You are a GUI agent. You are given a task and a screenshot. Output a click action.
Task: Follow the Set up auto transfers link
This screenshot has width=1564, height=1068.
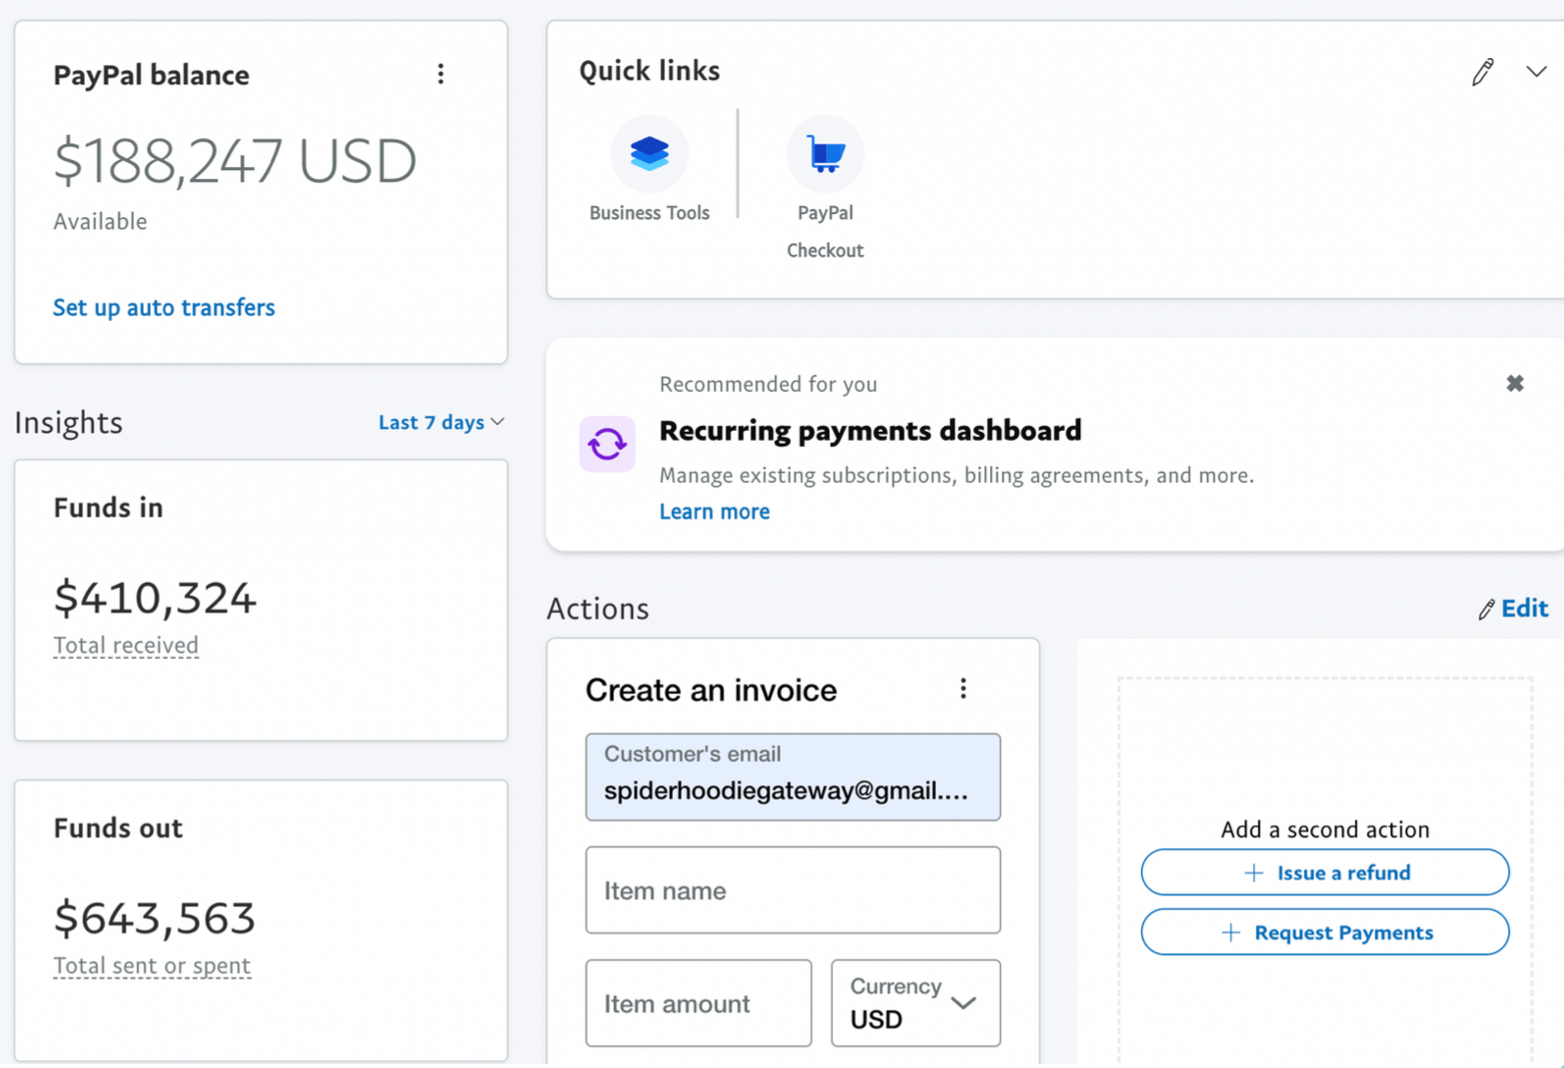pos(164,307)
